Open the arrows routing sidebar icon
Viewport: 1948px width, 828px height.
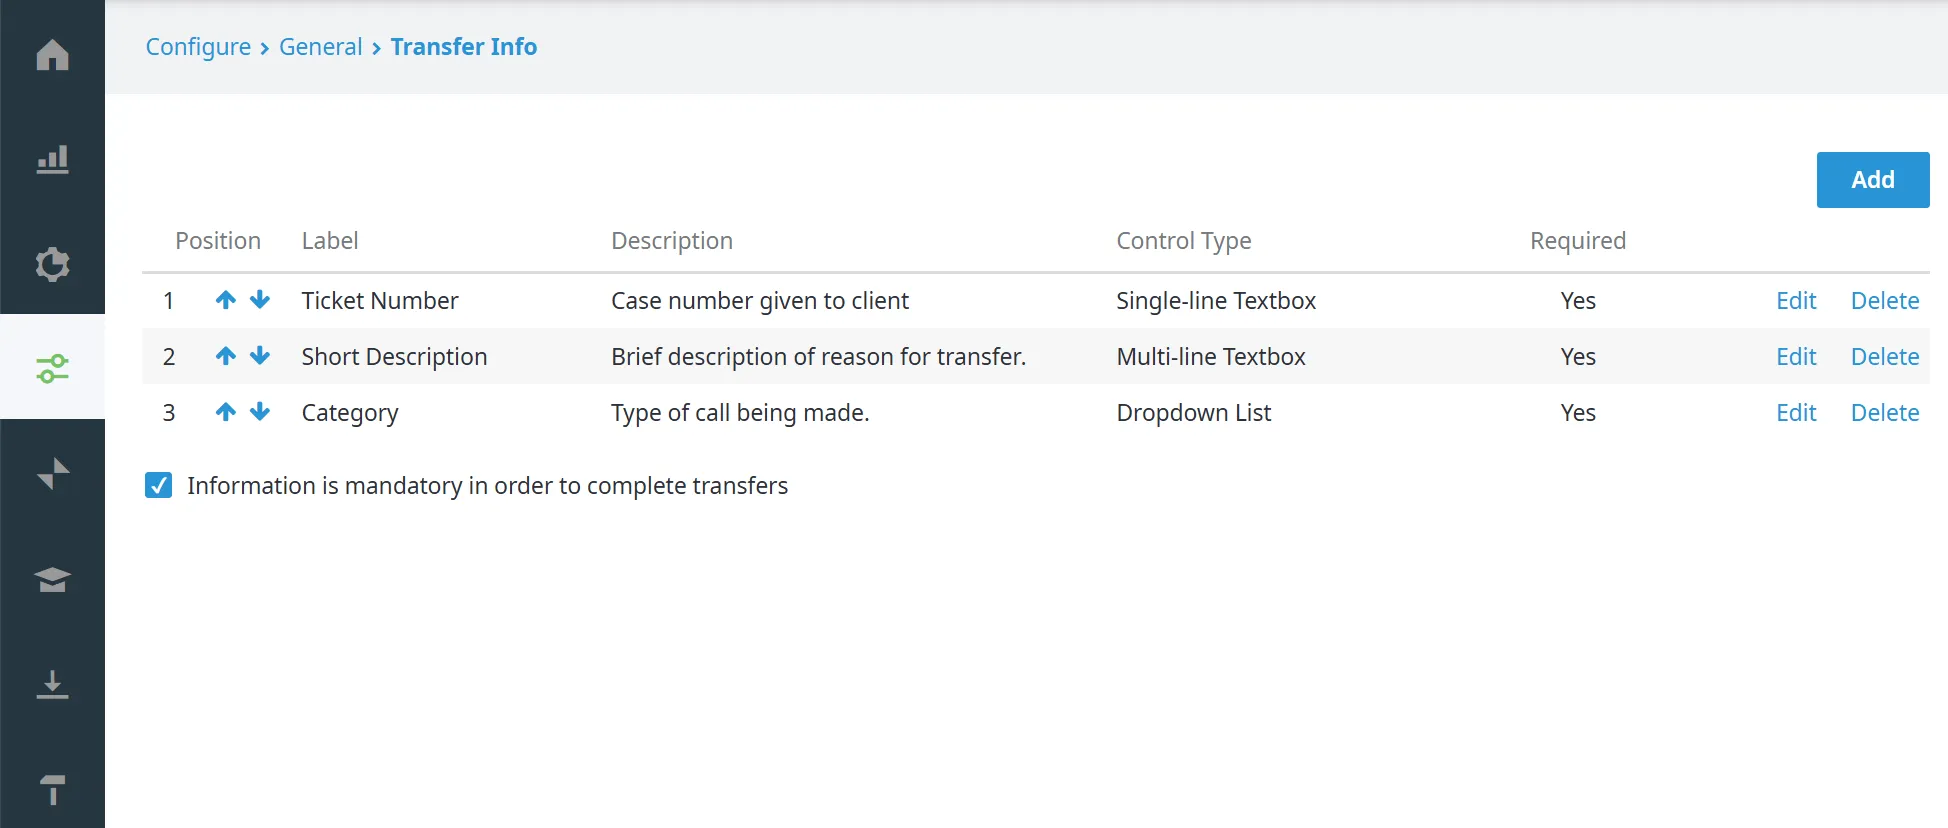[x=52, y=473]
